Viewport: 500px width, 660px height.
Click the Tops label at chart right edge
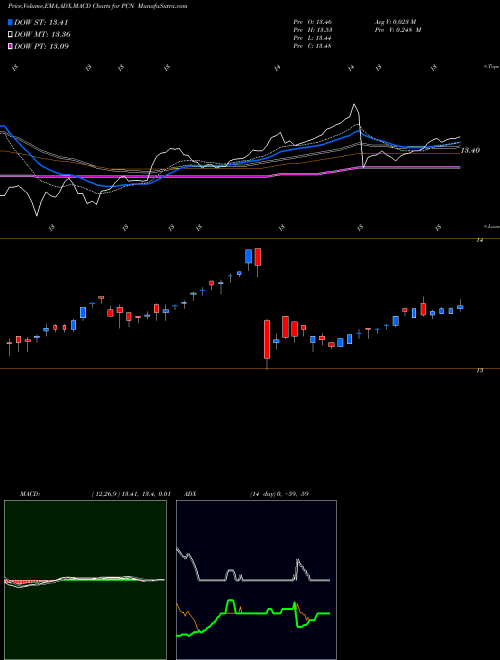[492, 67]
